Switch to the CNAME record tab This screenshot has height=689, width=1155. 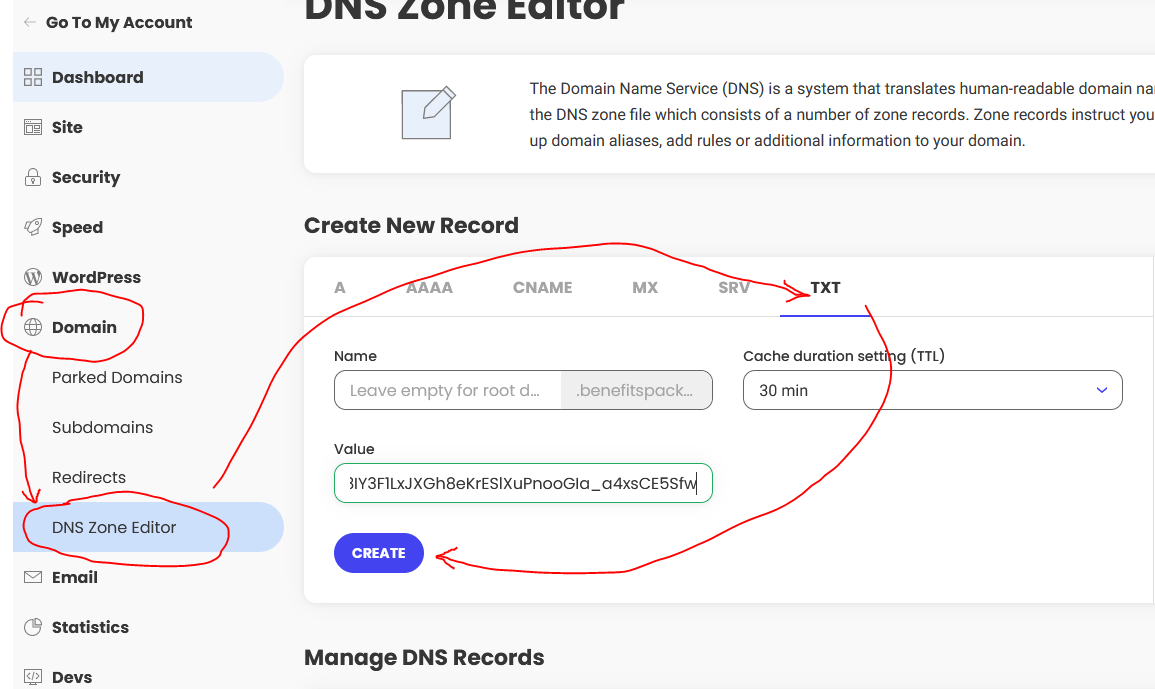click(x=542, y=287)
